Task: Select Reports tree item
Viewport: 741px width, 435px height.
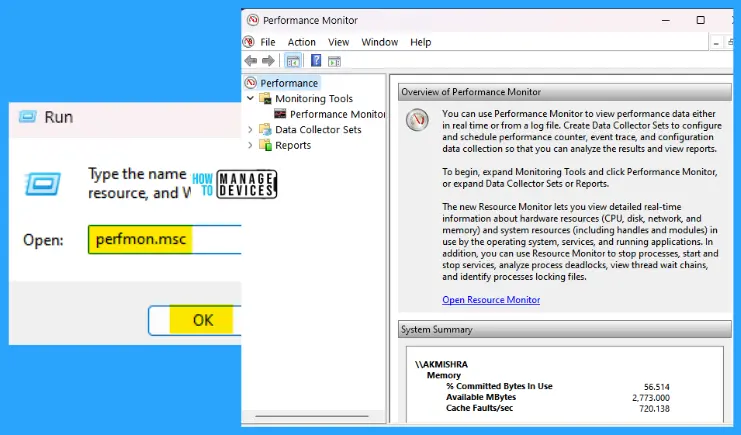Action: tap(293, 145)
